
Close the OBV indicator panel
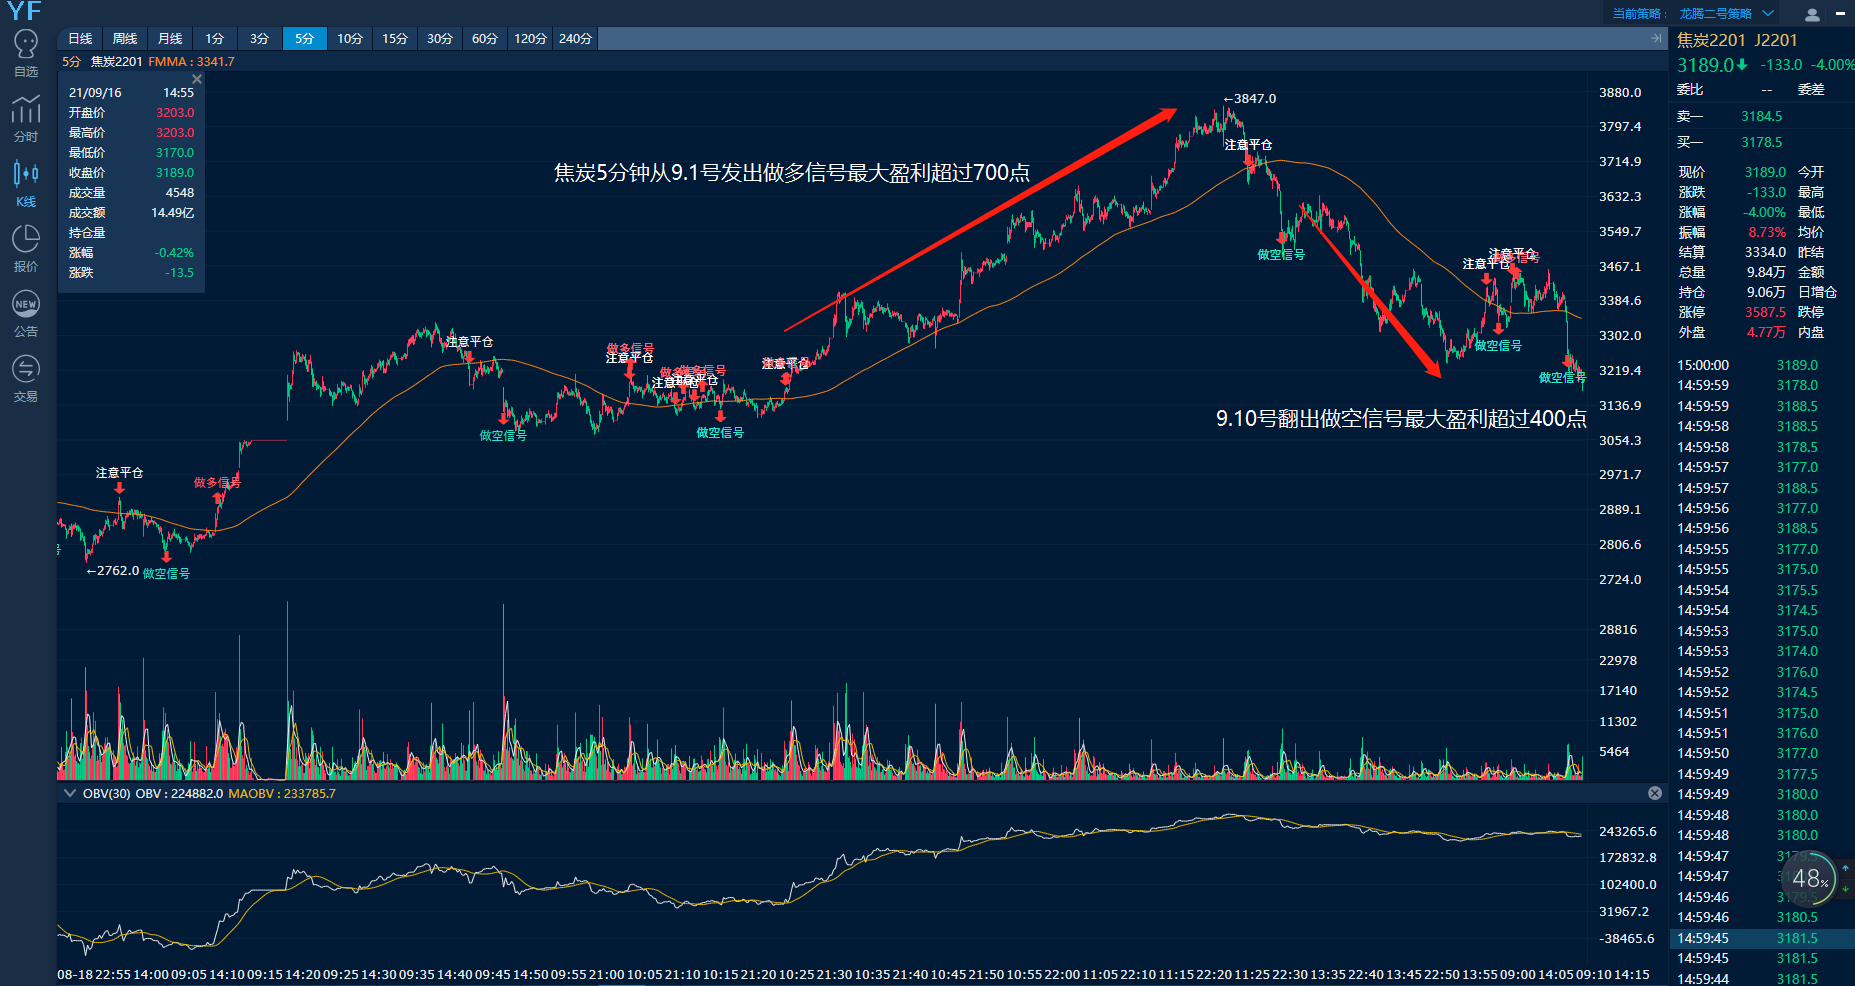click(1655, 793)
